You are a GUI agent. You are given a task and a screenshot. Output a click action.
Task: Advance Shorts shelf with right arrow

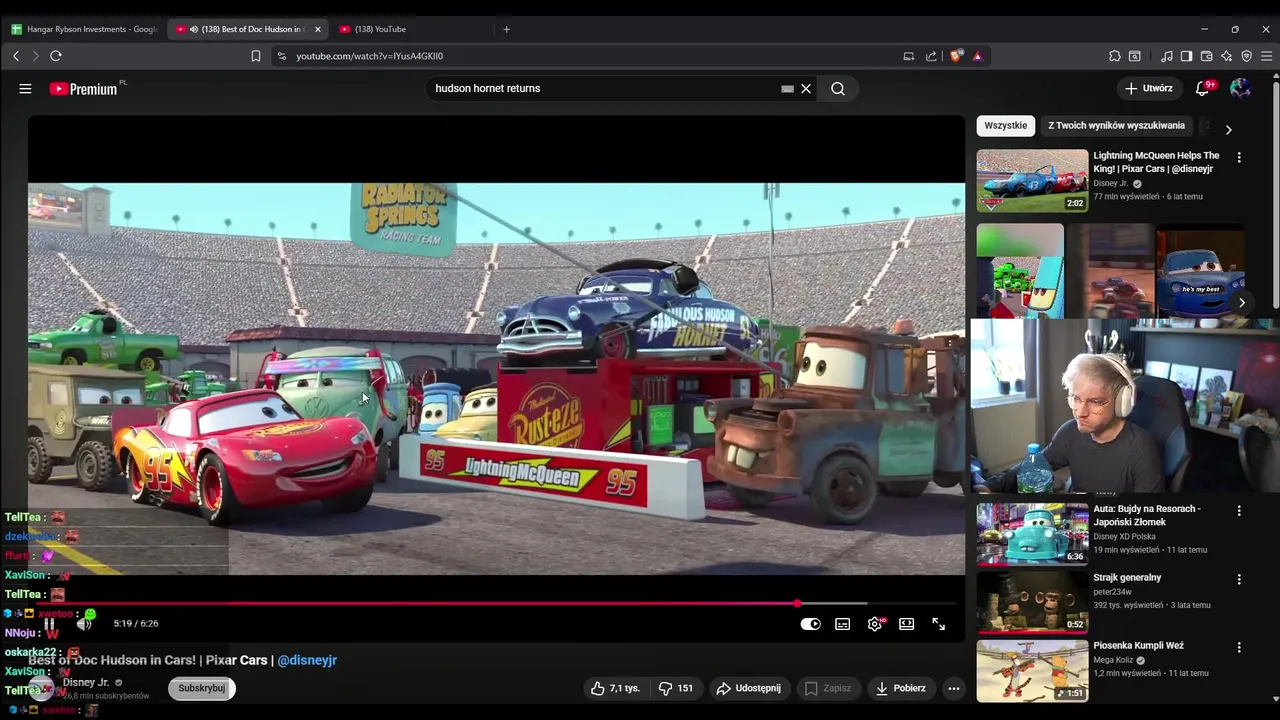click(1242, 302)
